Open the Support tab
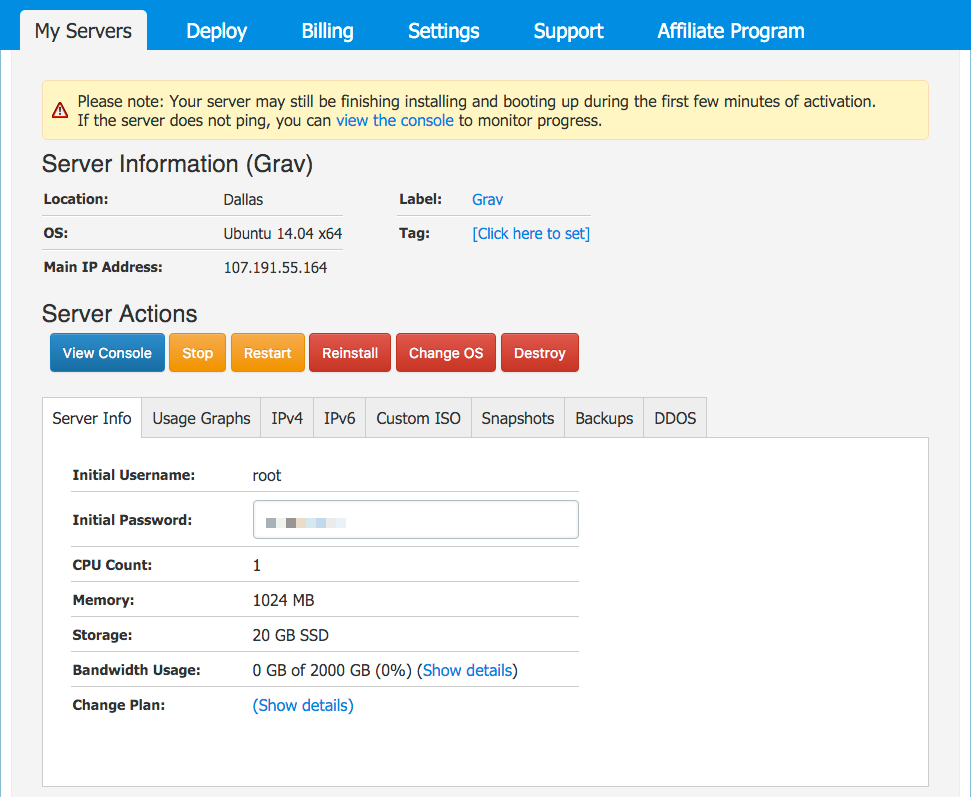Viewport: 971px width, 797px height. tap(568, 31)
